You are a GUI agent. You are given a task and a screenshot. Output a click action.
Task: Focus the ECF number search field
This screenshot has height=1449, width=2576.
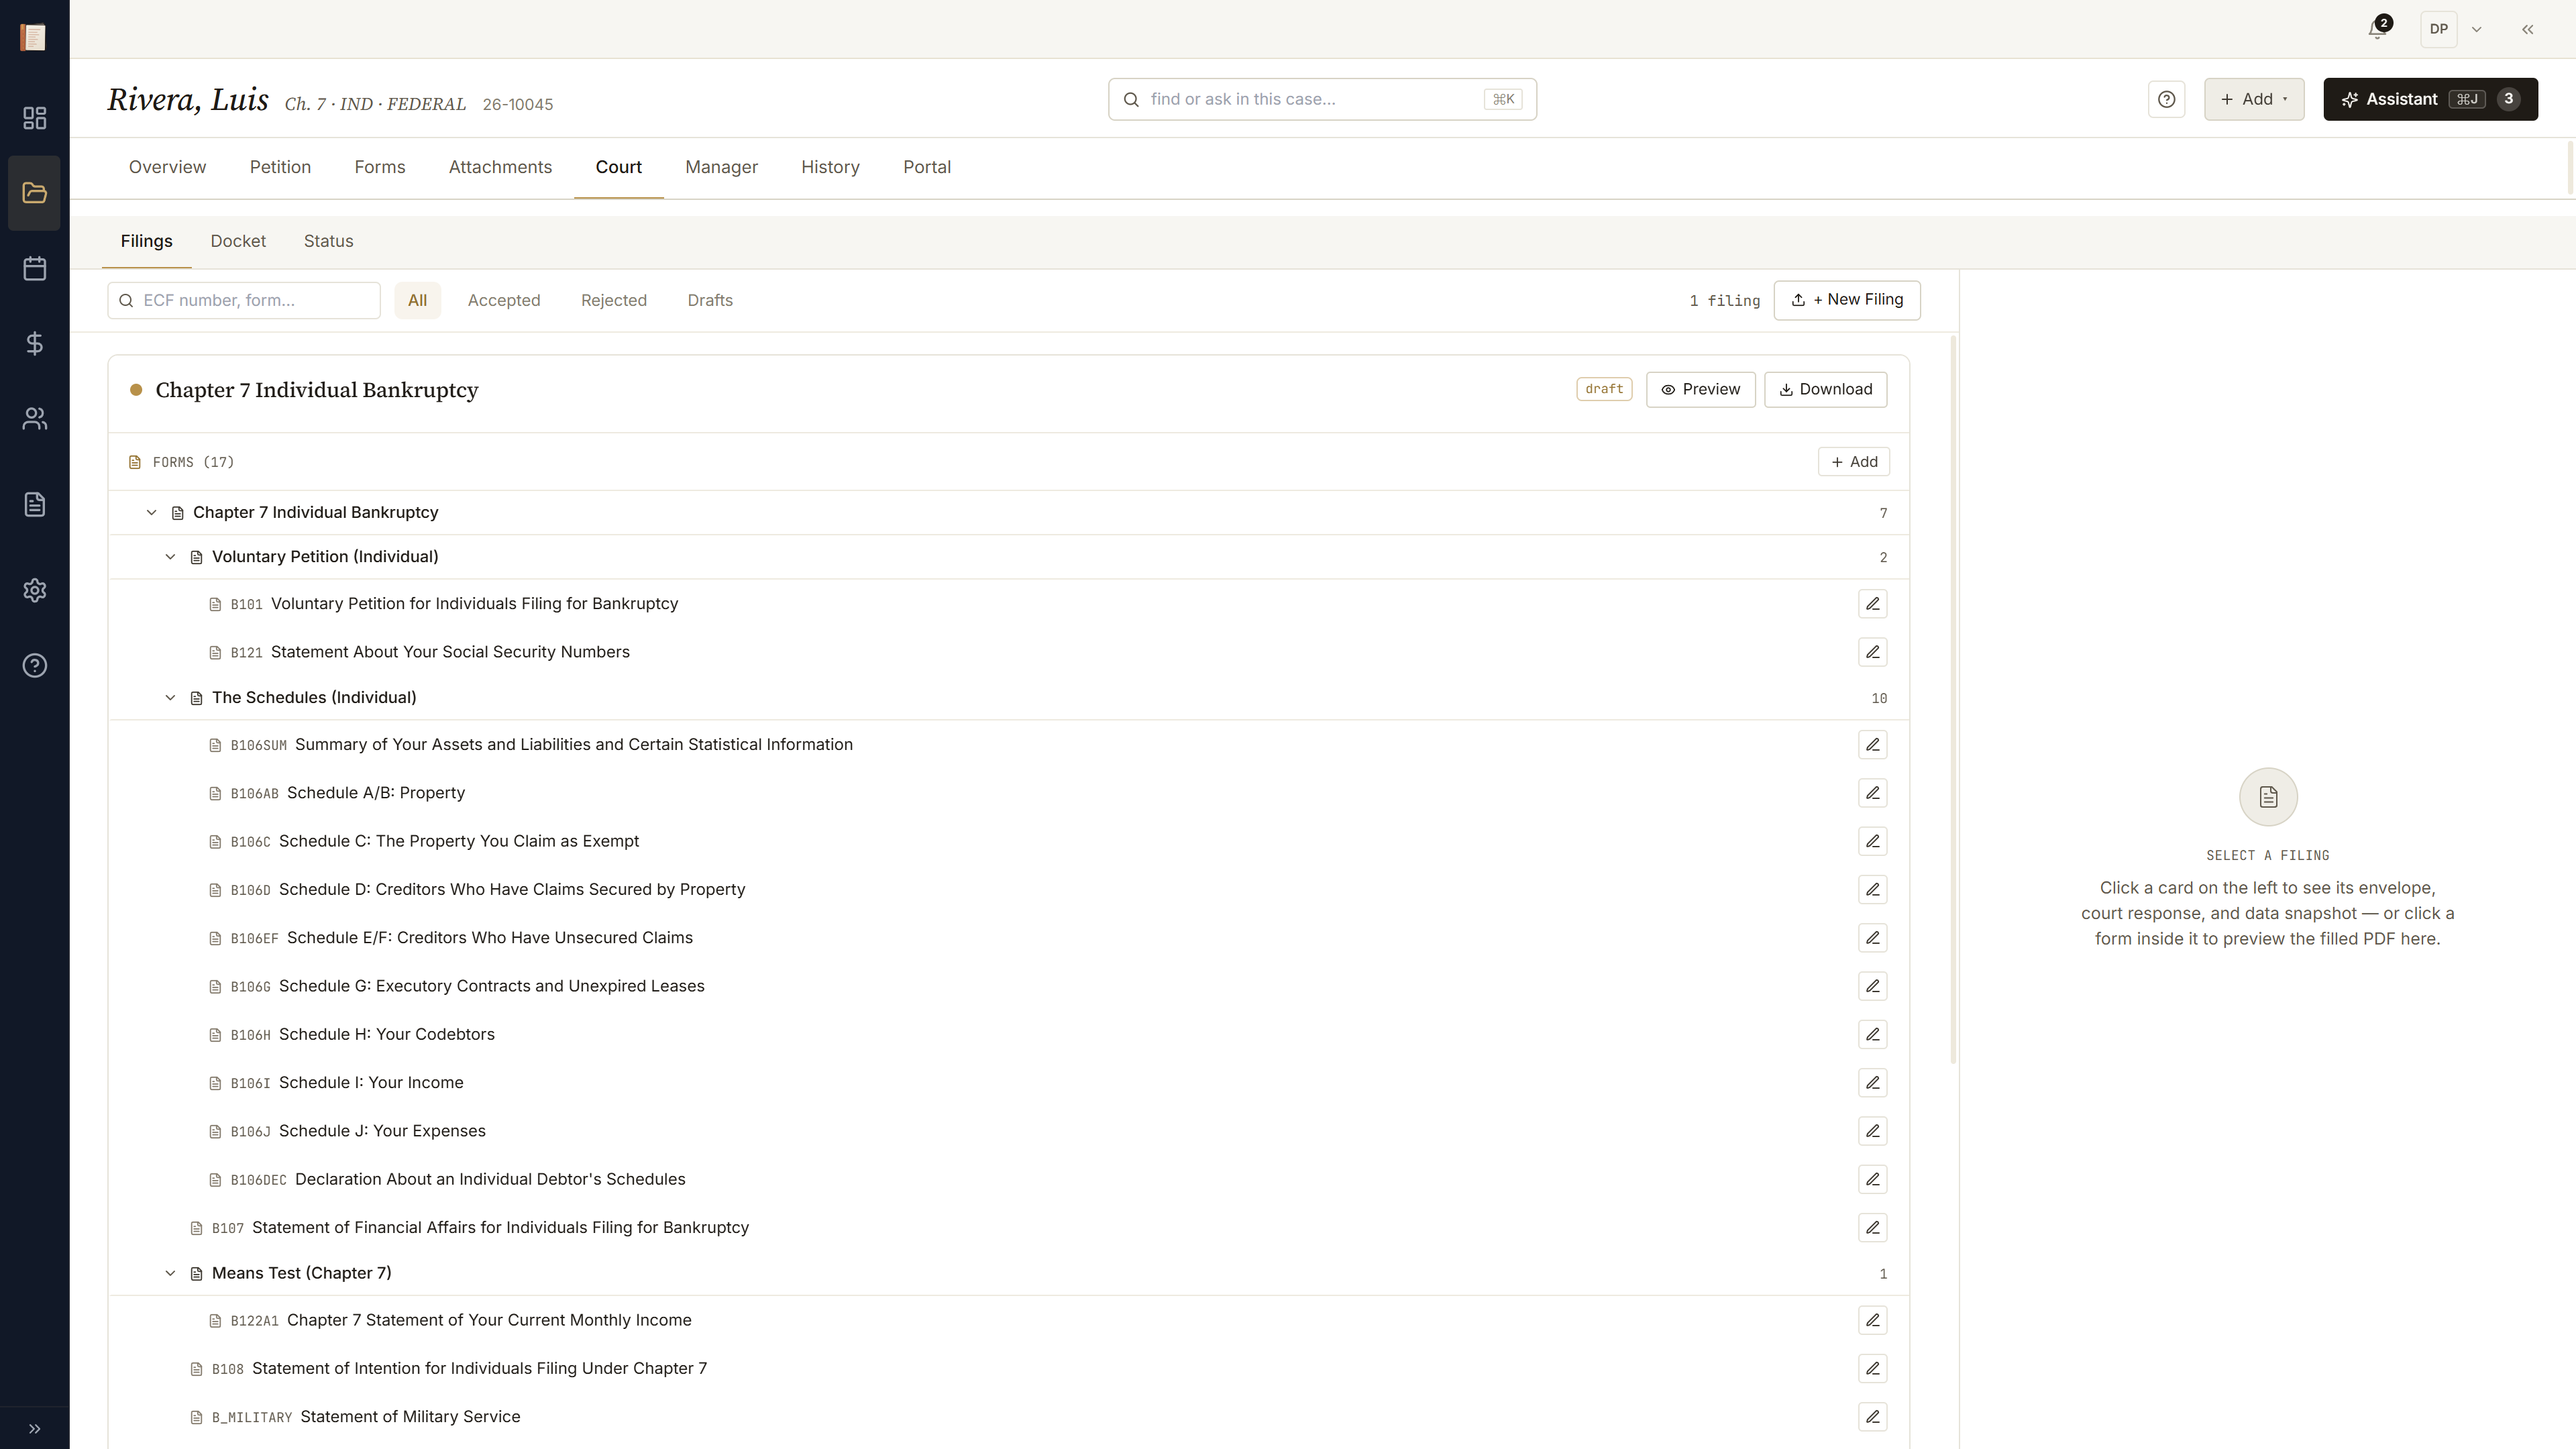click(x=244, y=300)
